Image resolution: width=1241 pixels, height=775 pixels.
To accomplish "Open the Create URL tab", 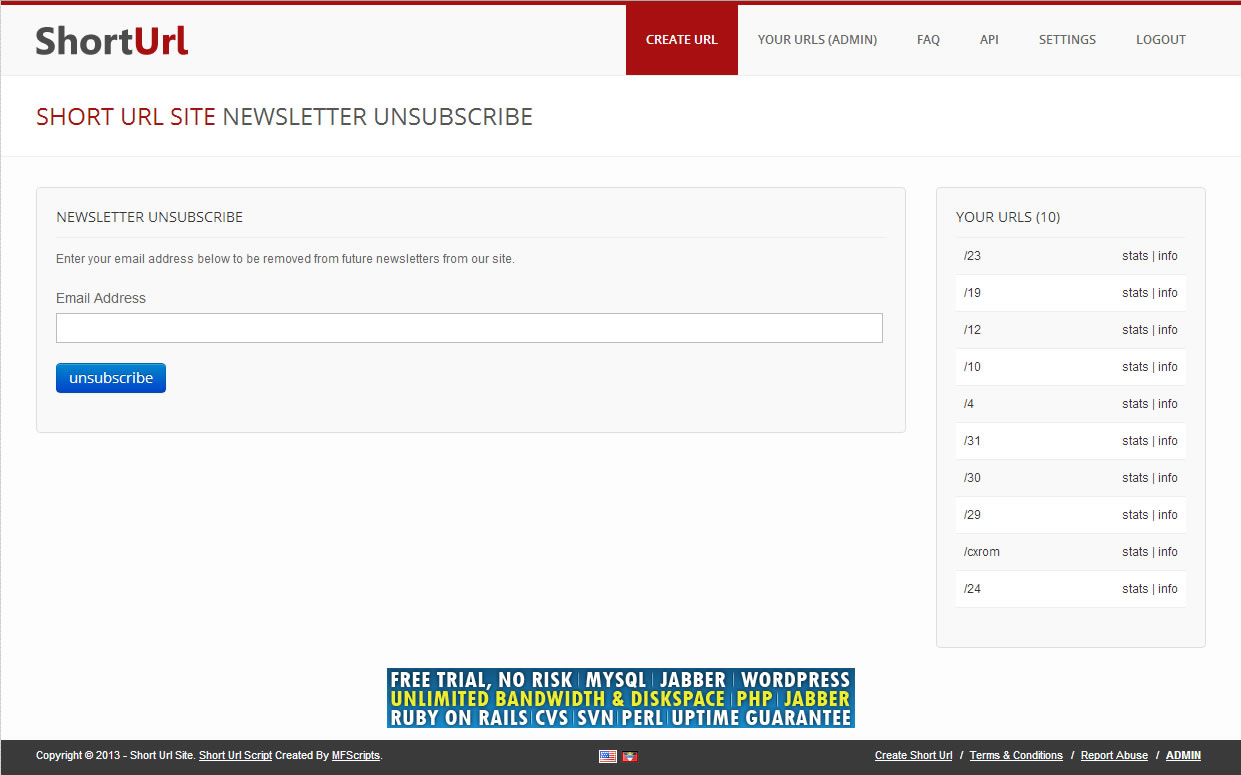I will (x=681, y=40).
